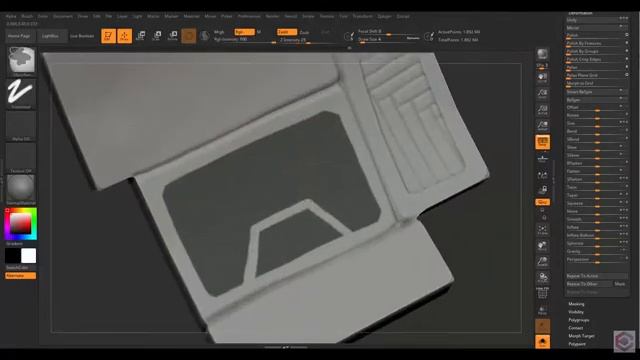This screenshot has width=640, height=360.
Task: Open the Alpha menu
Action: (11, 16)
